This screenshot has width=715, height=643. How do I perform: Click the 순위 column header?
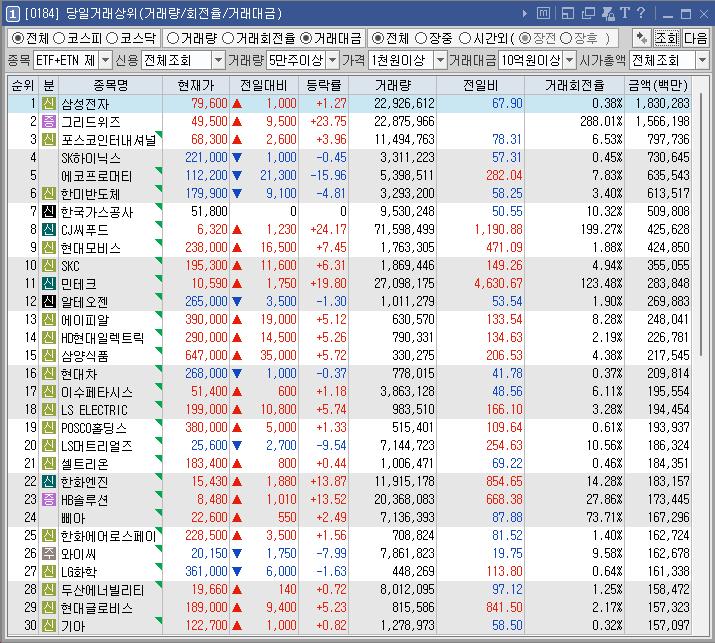(23, 85)
